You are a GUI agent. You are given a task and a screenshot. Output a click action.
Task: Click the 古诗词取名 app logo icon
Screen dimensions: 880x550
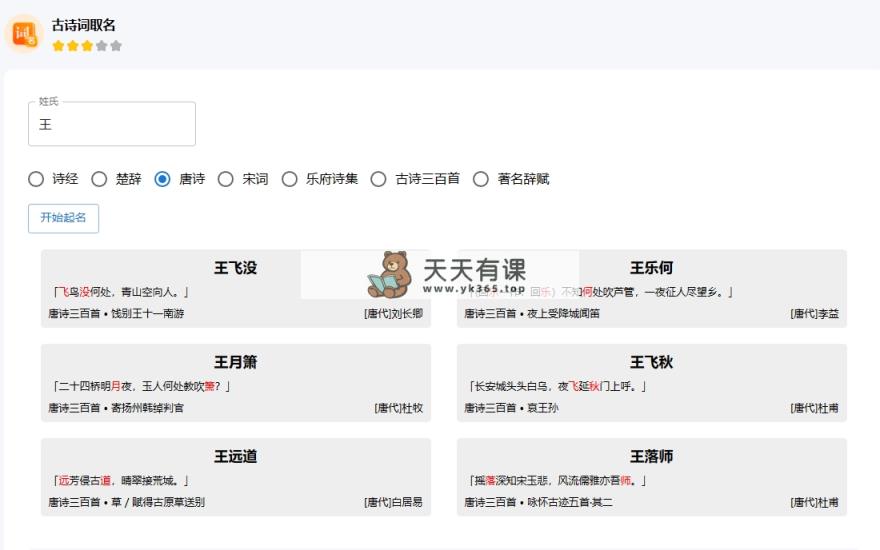tap(25, 34)
